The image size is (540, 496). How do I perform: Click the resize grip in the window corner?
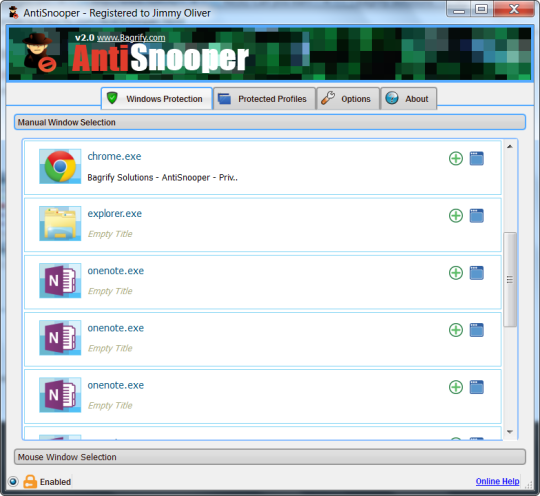tap(528, 485)
